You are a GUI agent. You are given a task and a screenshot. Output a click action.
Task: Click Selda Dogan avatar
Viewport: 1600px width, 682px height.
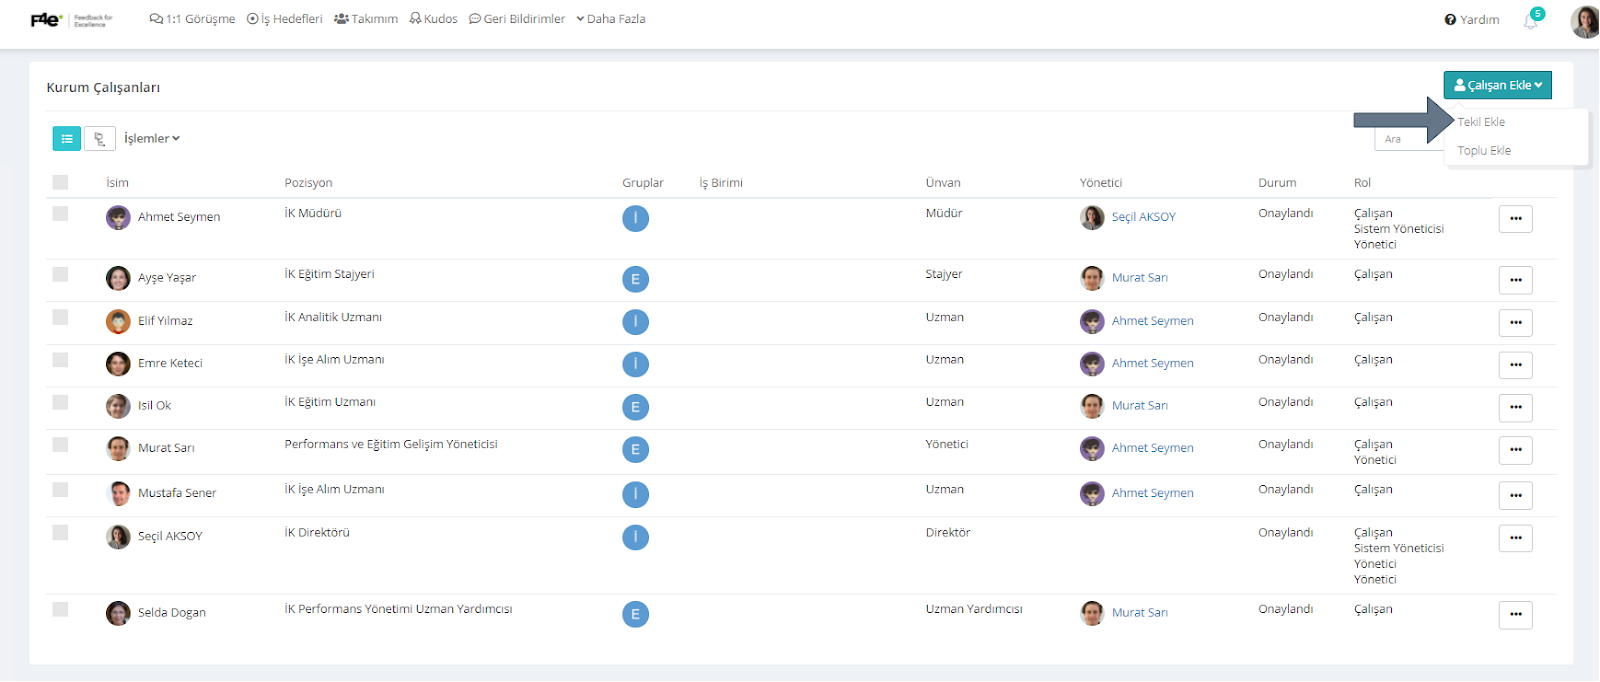click(118, 613)
